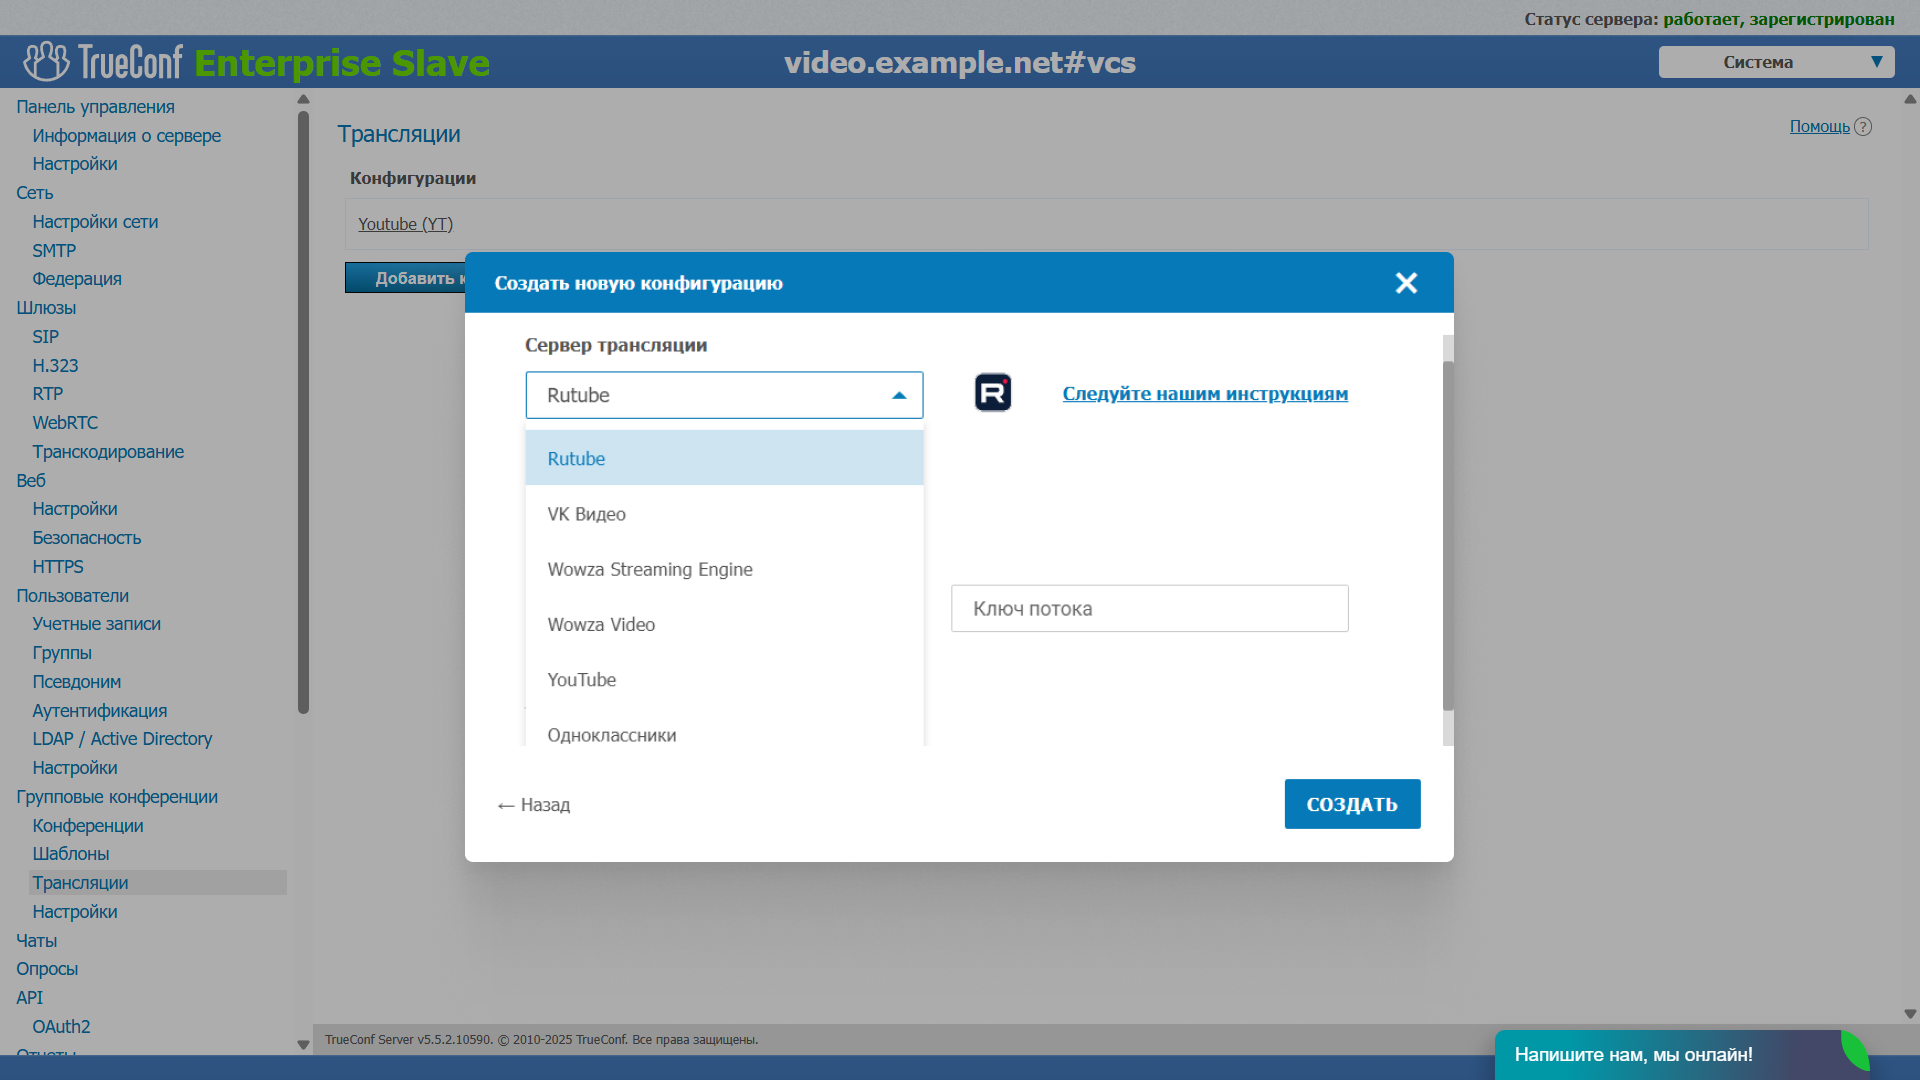This screenshot has height=1080, width=1920.
Task: Pick the Одноклассники option
Action: [611, 734]
